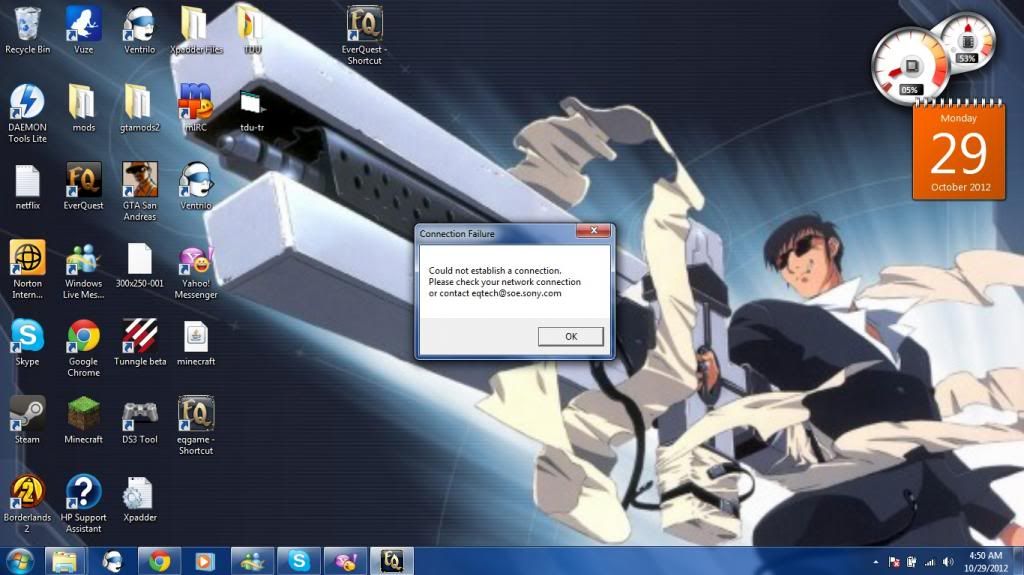Select the EverQuest icon beside netflix
Screen dimensions: 1024x575
tap(84, 187)
